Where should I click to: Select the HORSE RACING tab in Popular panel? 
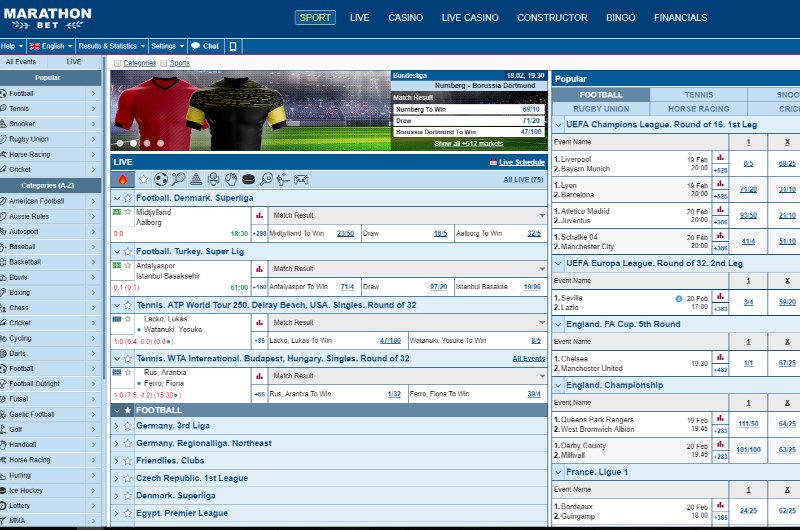coord(698,109)
